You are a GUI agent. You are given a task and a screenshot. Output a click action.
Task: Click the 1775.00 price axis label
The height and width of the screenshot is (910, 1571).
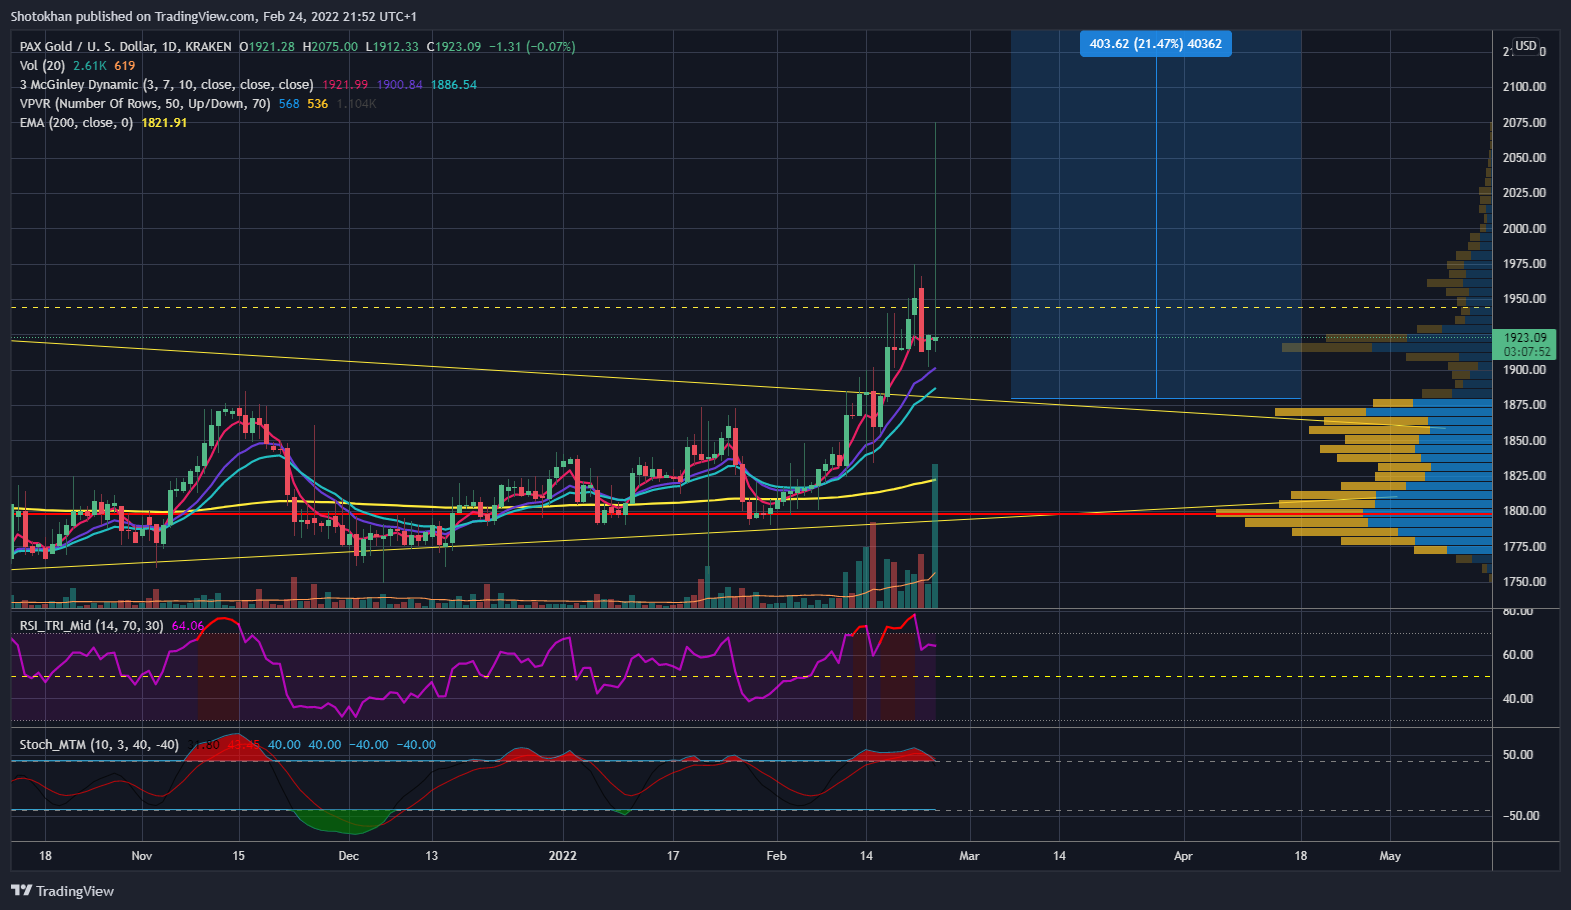[1524, 547]
